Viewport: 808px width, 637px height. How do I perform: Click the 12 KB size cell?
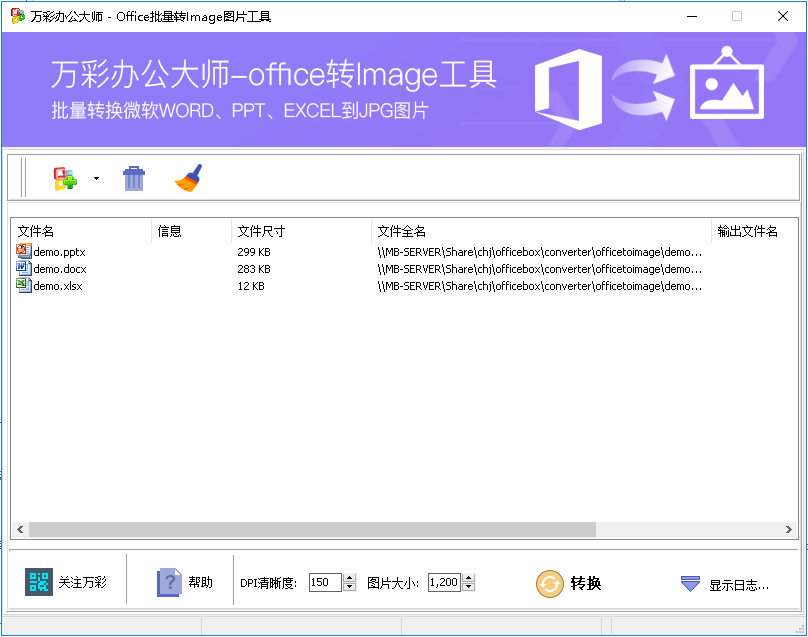coord(251,286)
